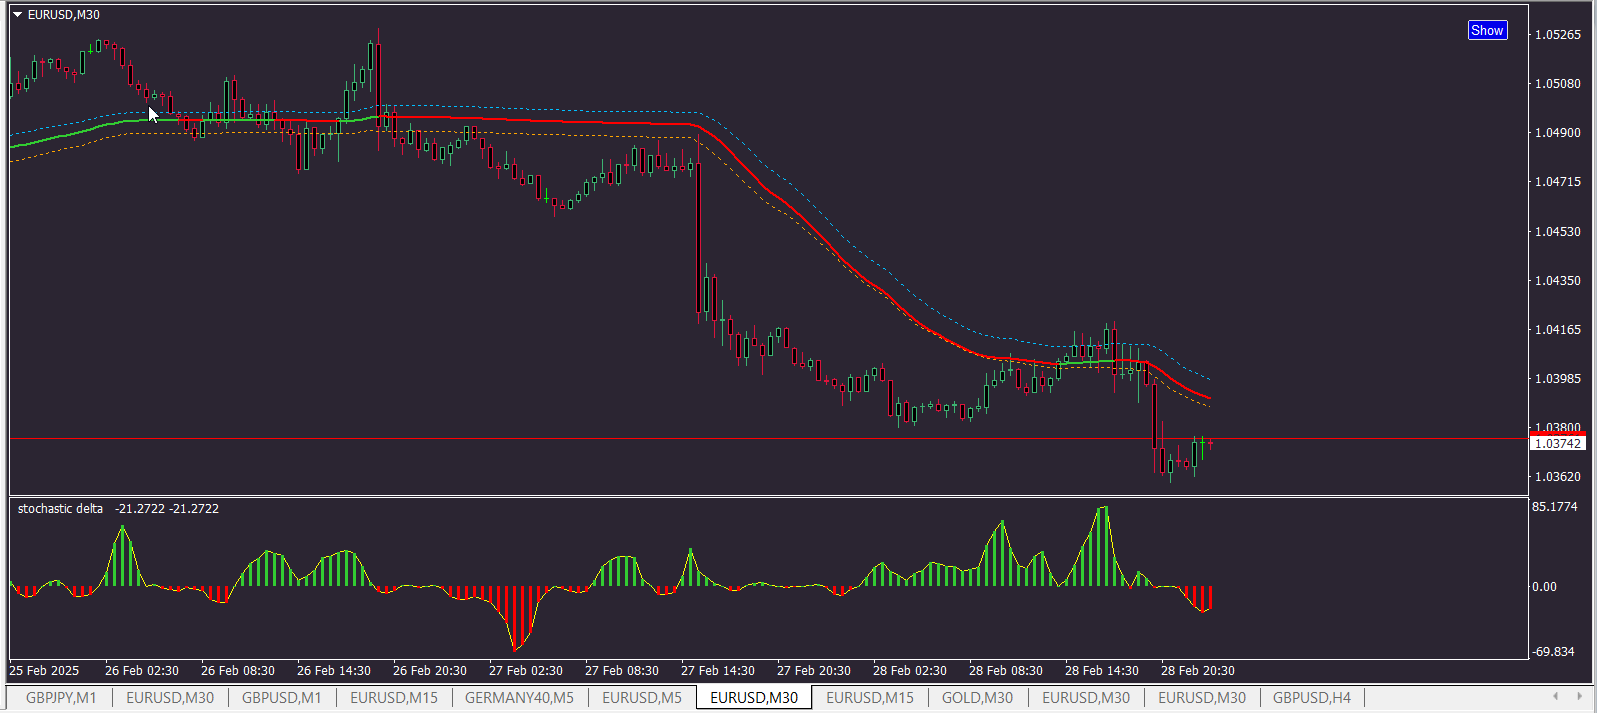
Task: Select the GERMANY40,M5 chart tab
Action: pyautogui.click(x=519, y=697)
